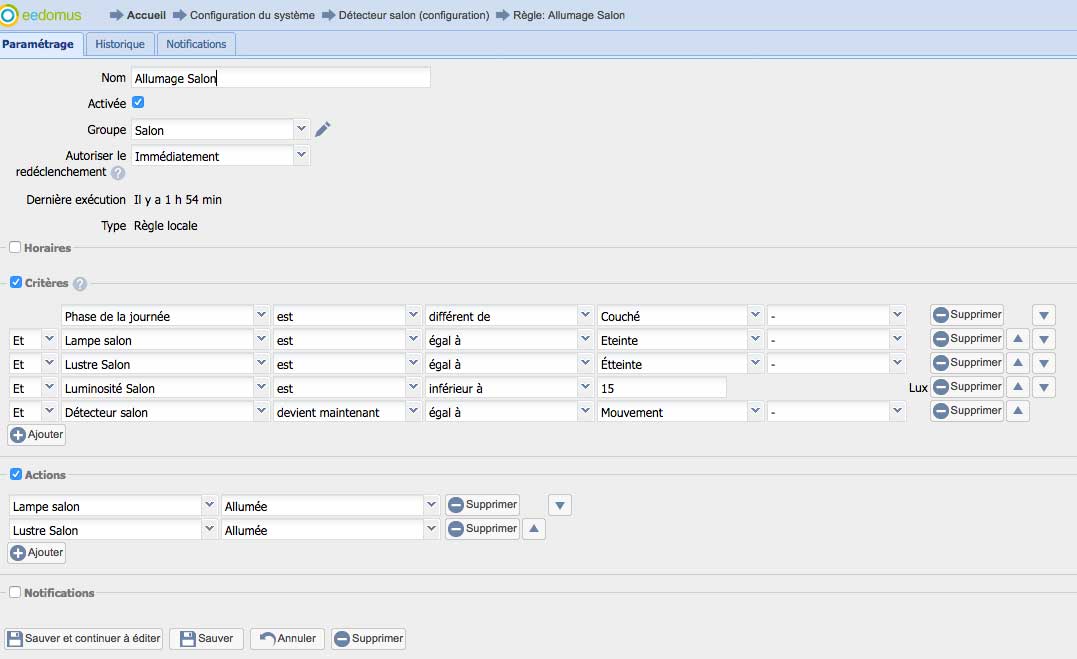Remove the Lampe salon action
The image size is (1077, 659).
click(x=482, y=505)
